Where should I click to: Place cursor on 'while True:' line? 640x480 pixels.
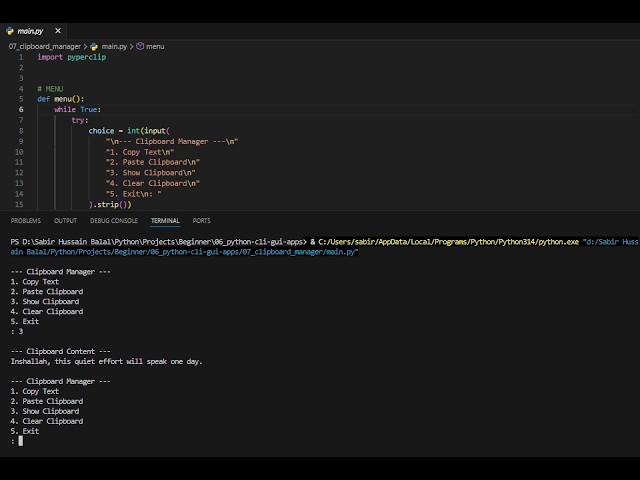78,109
